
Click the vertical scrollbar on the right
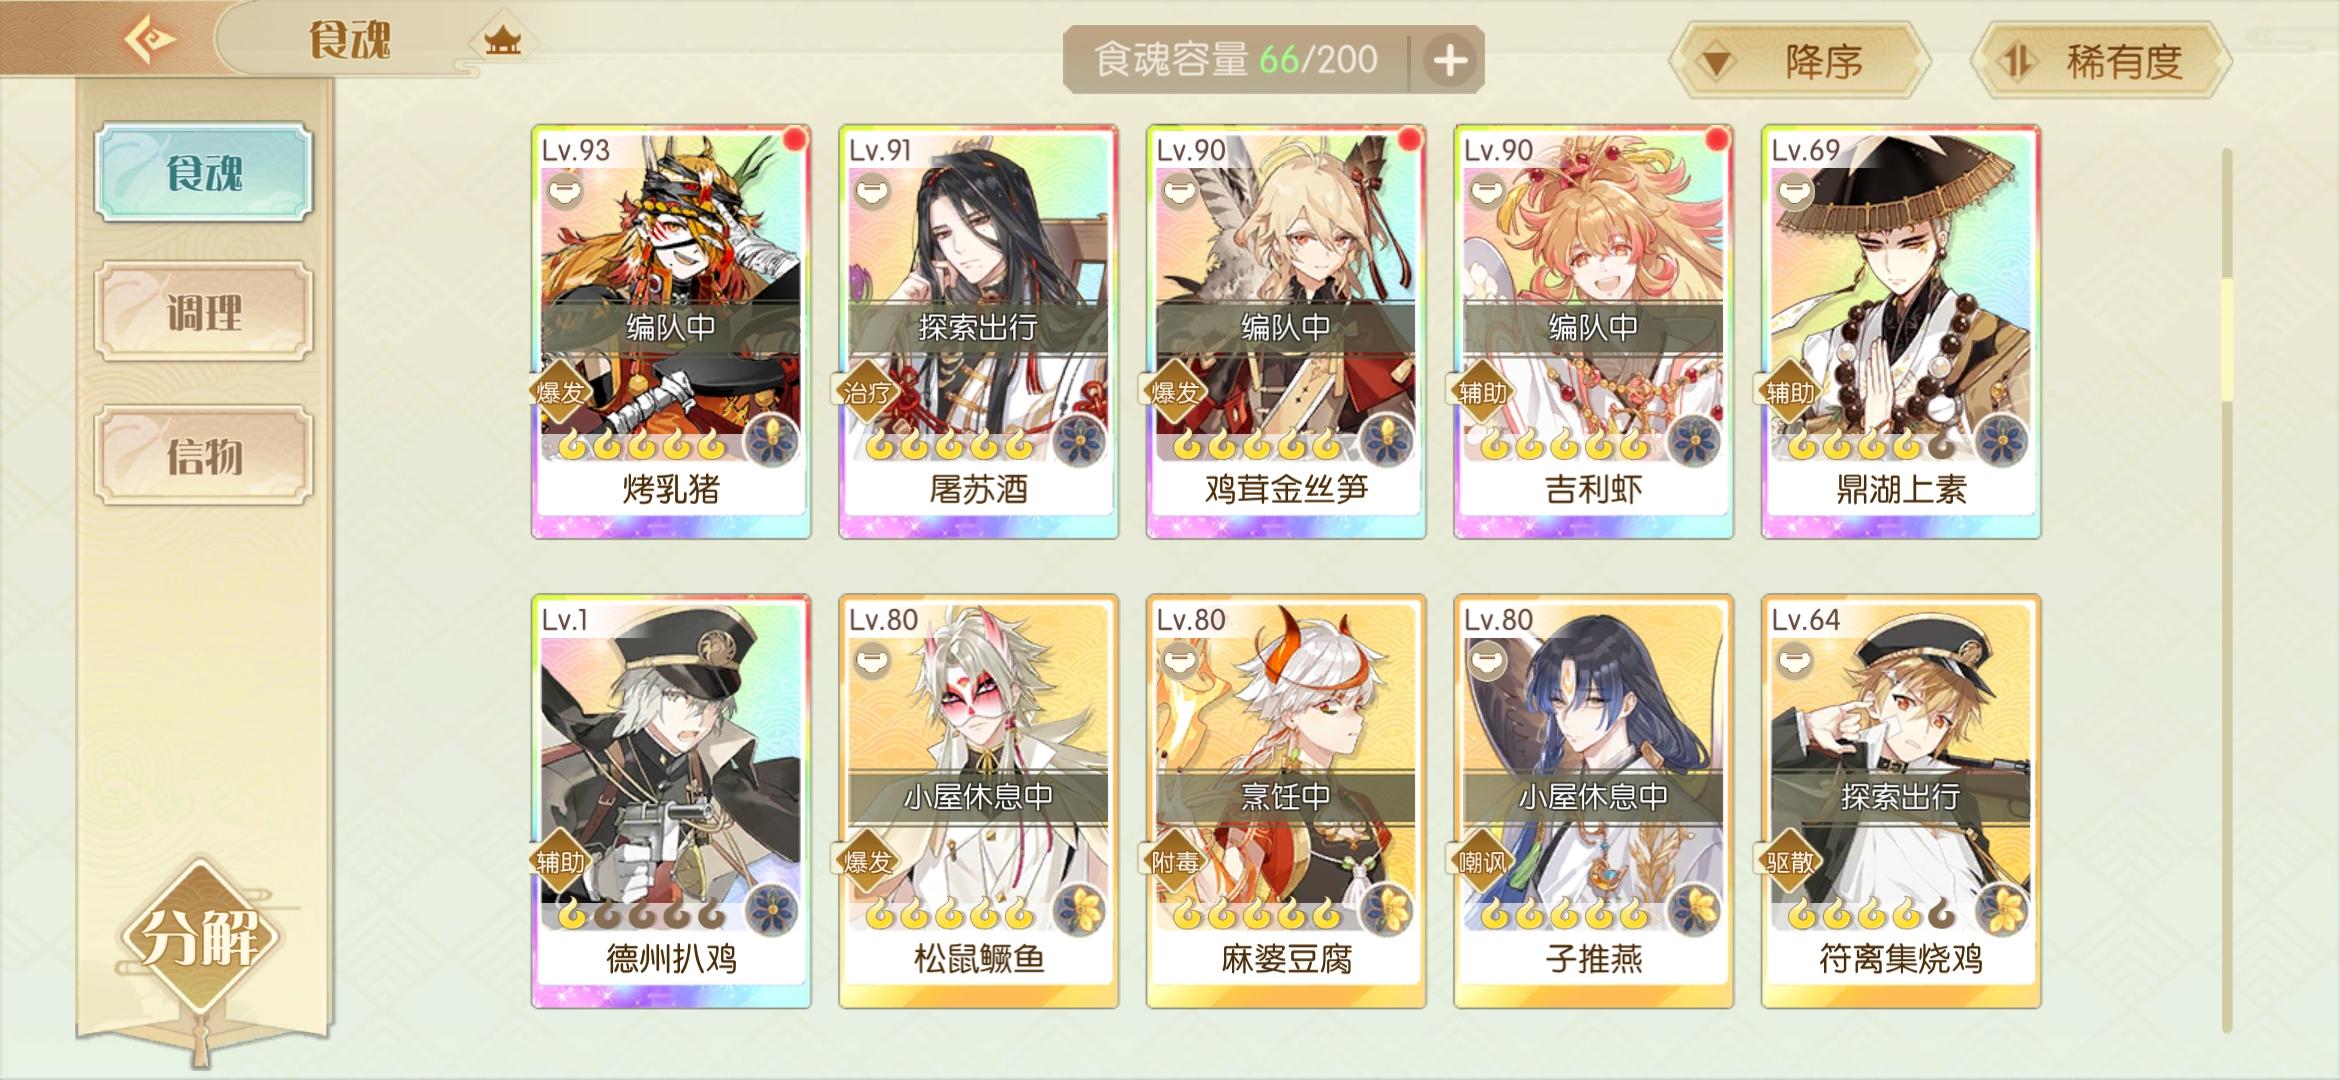2227,590
